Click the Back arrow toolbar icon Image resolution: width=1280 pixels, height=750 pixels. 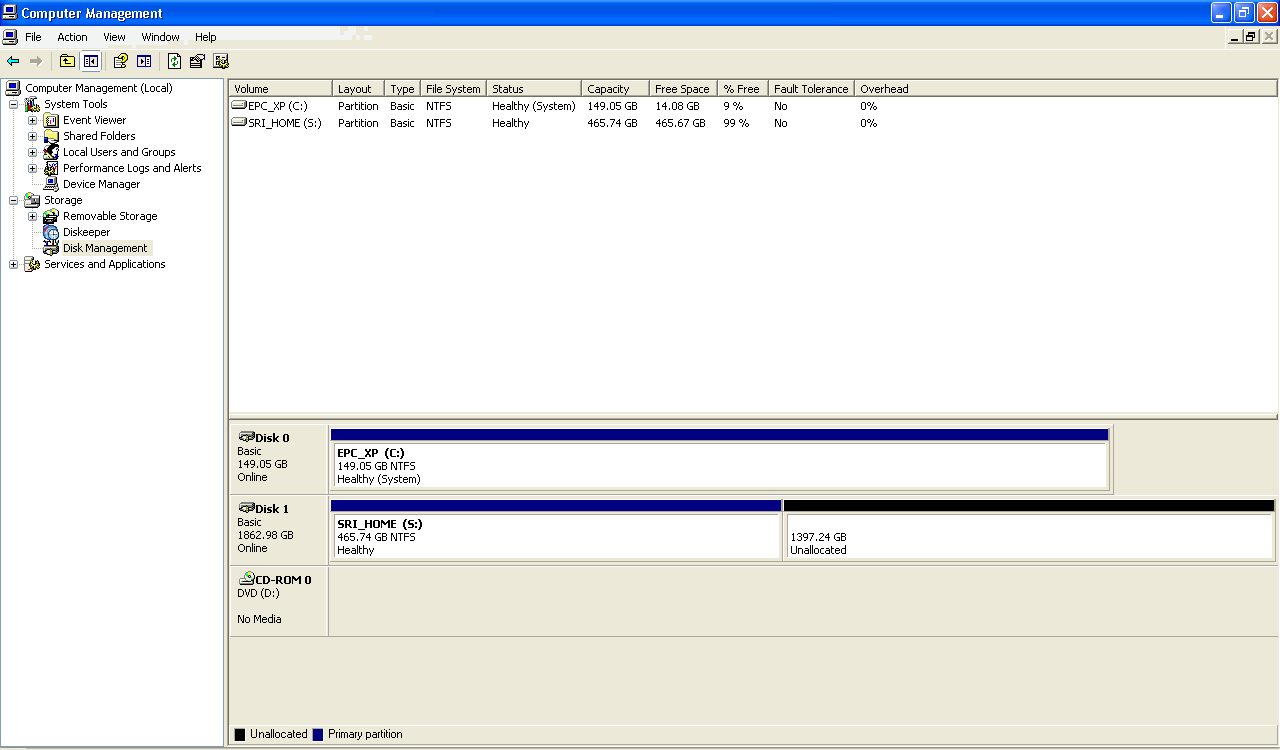coord(13,61)
